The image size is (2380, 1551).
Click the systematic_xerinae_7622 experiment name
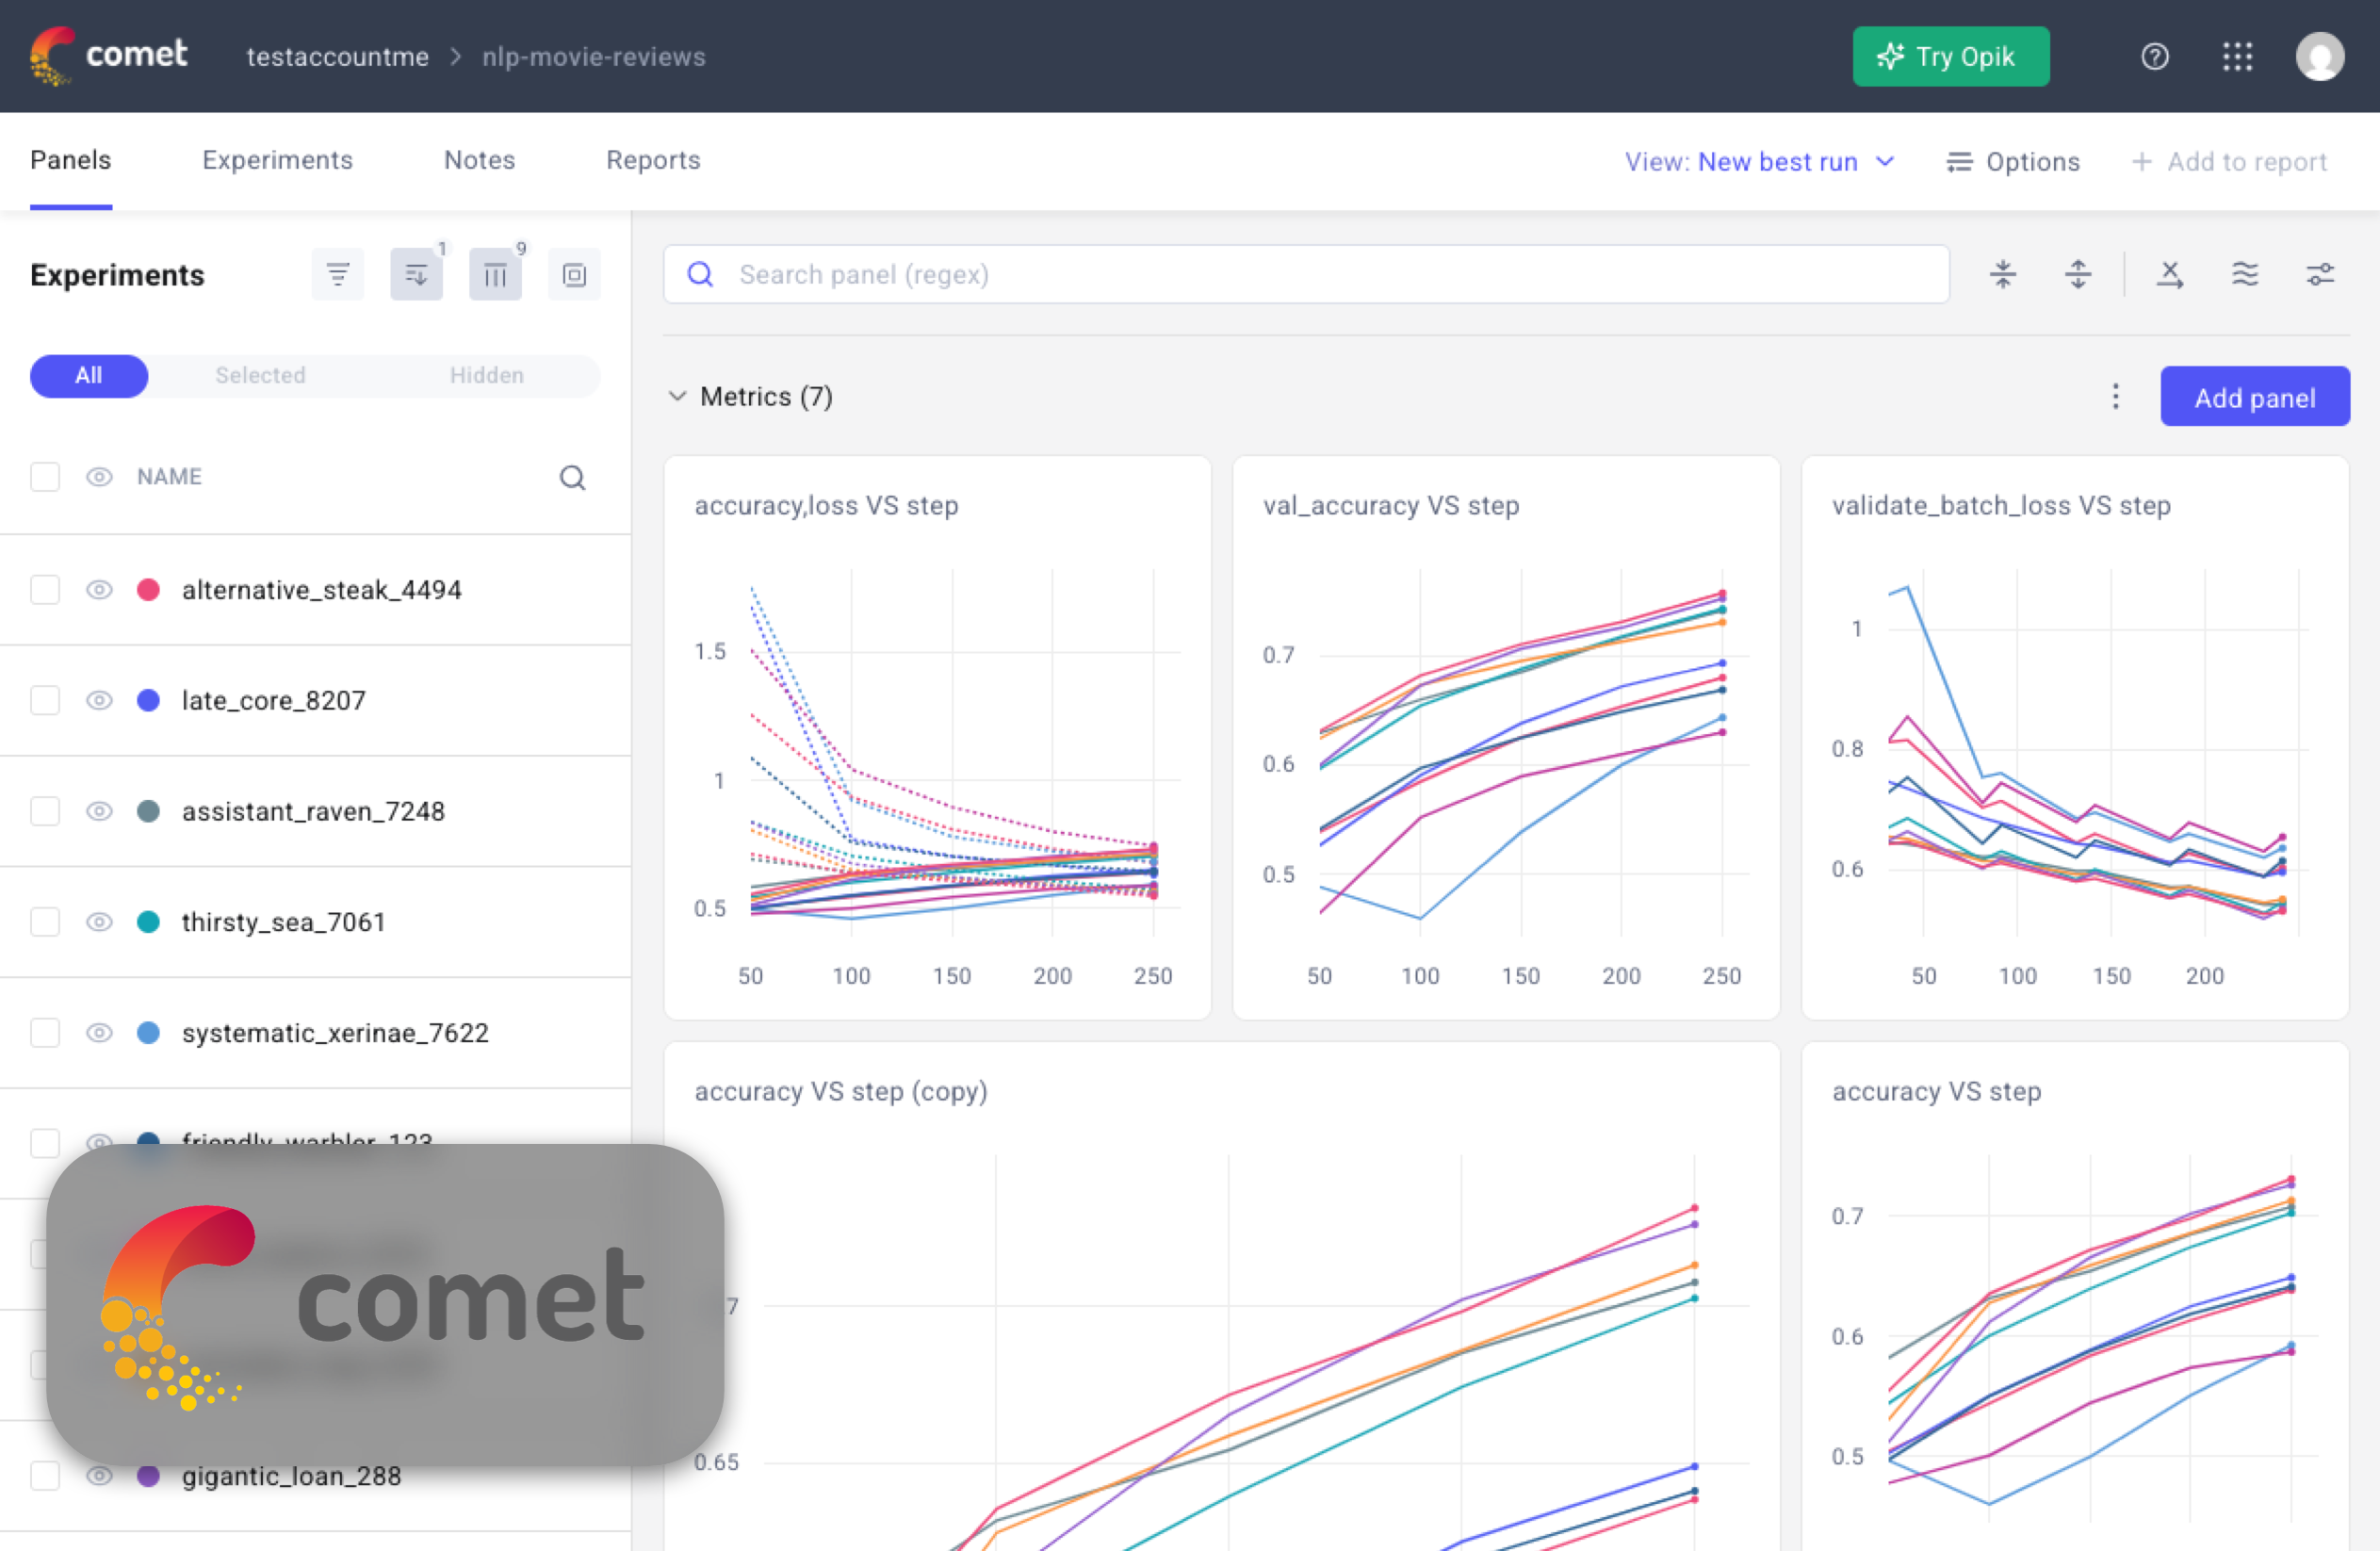point(335,1033)
